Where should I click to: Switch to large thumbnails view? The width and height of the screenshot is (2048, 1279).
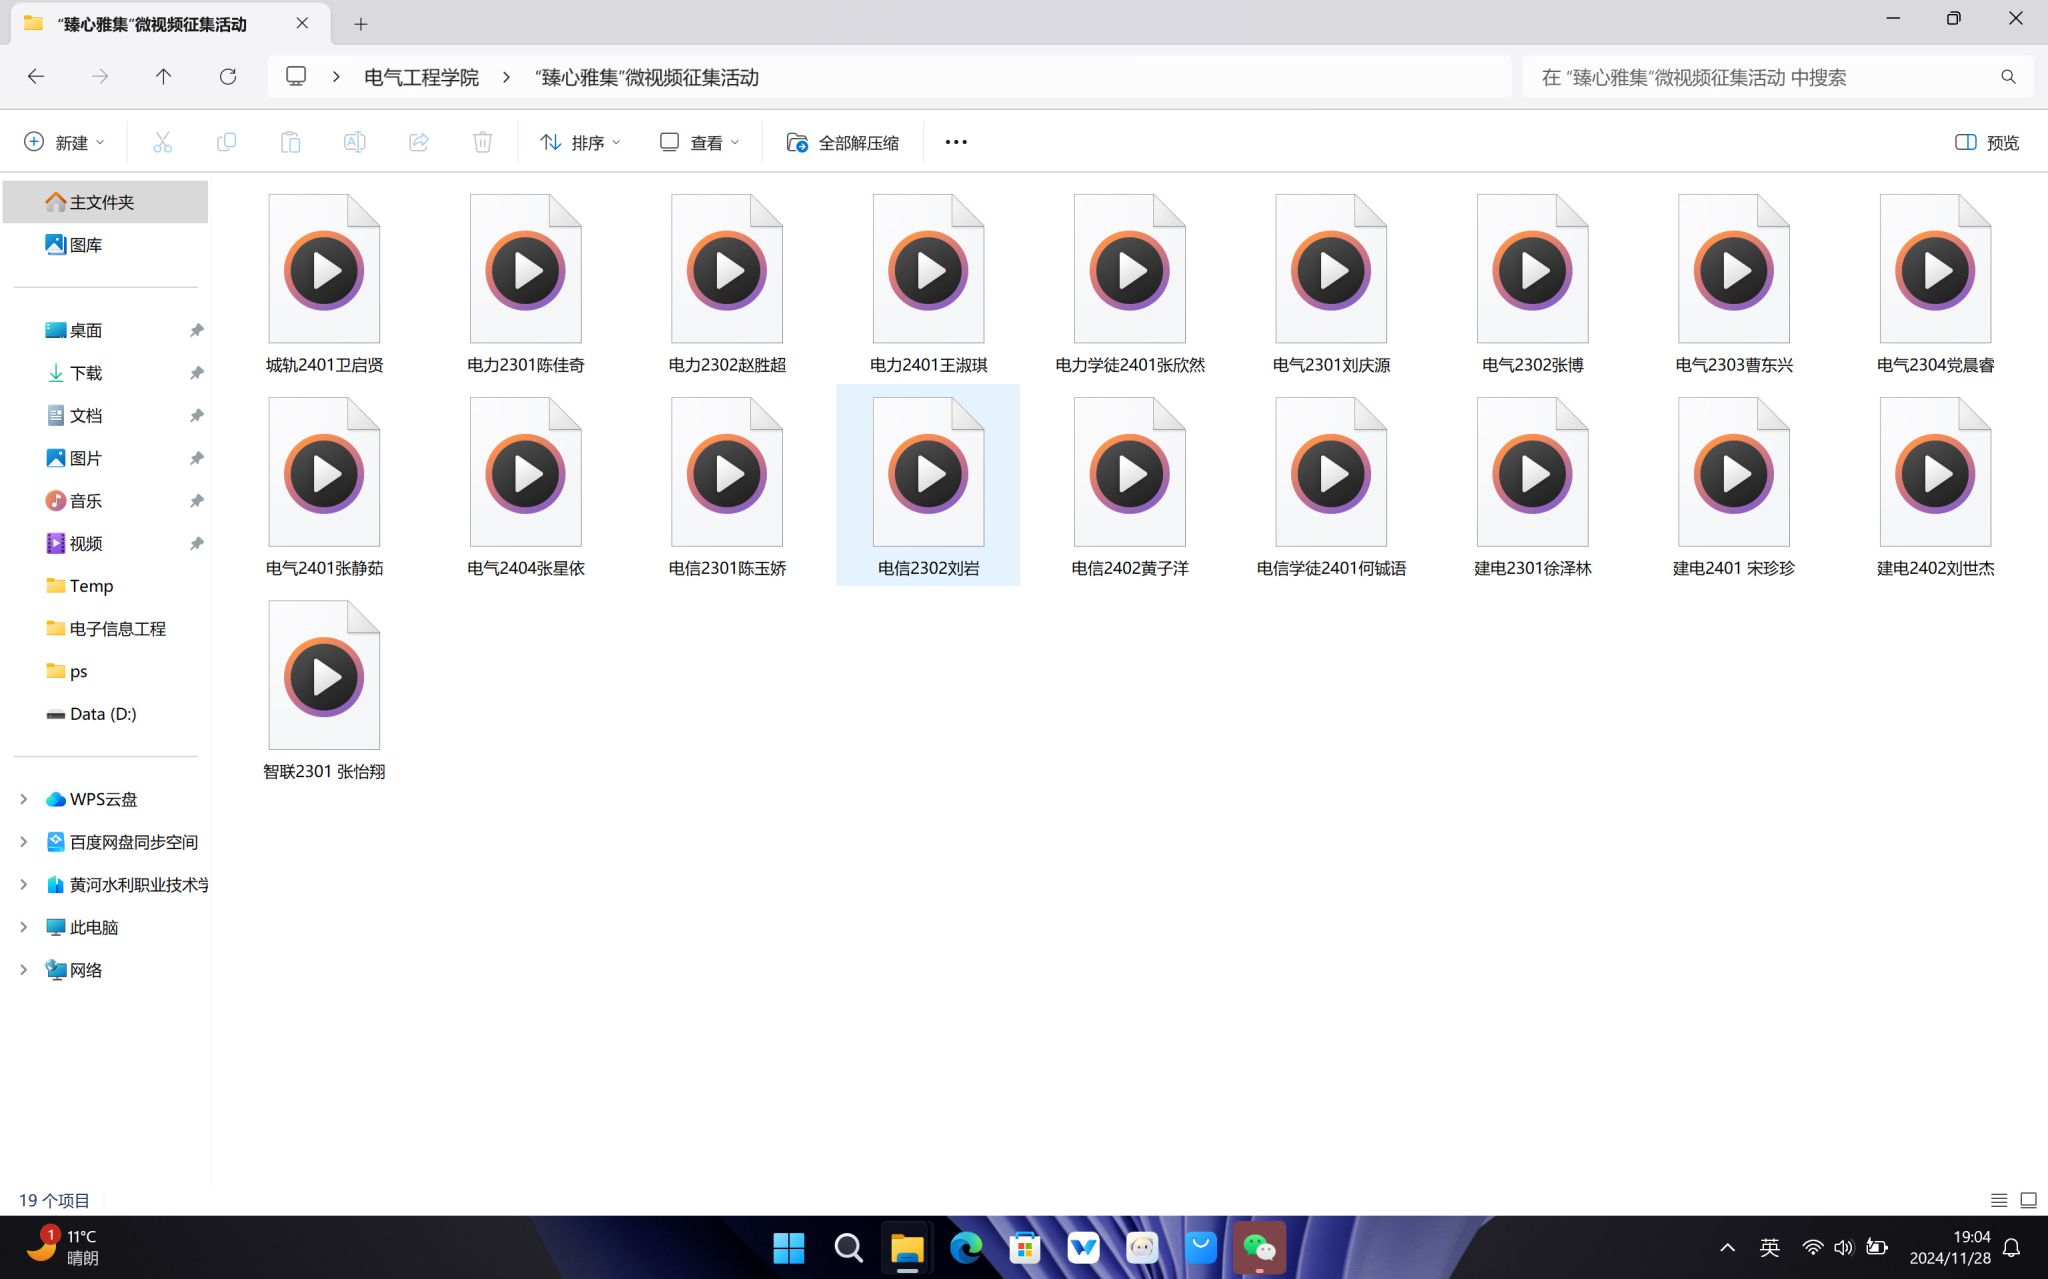(2028, 1200)
